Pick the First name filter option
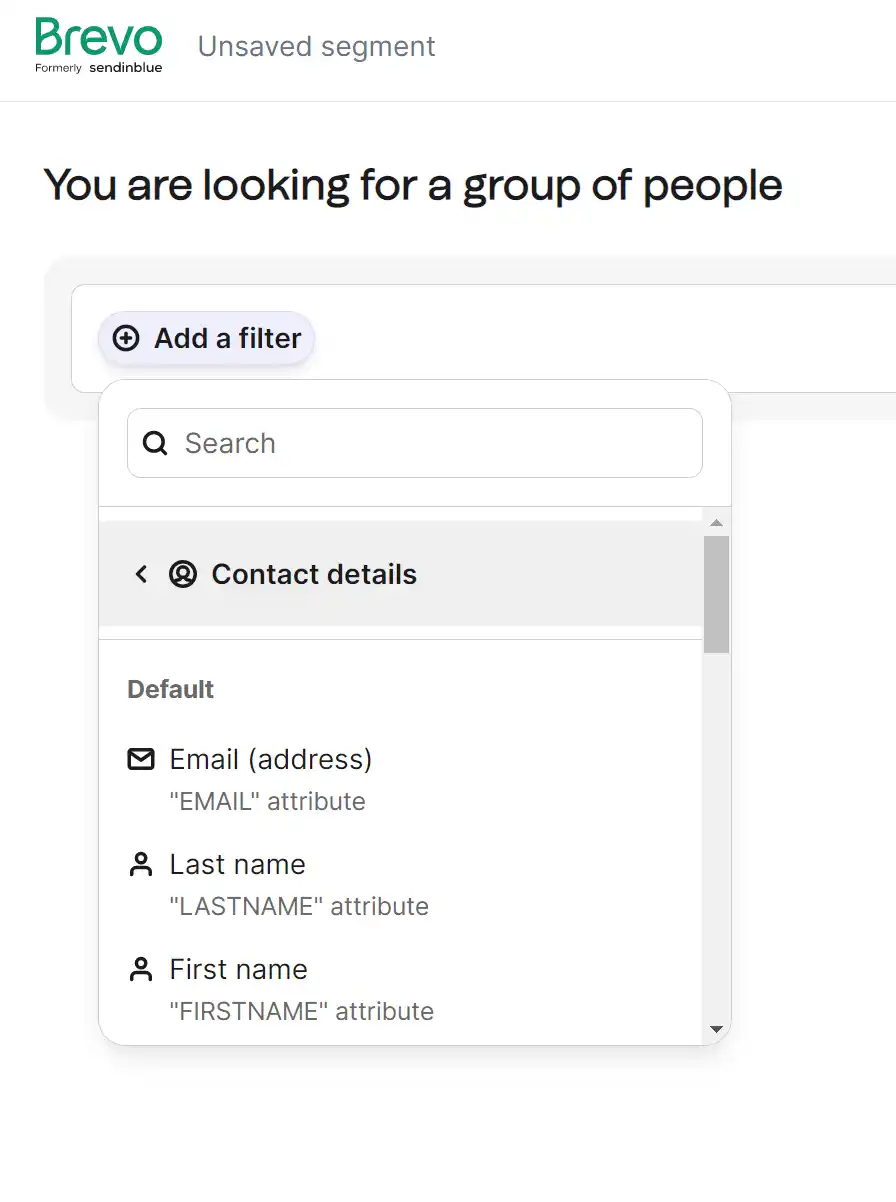Image resolution: width=896 pixels, height=1202 pixels. point(239,970)
